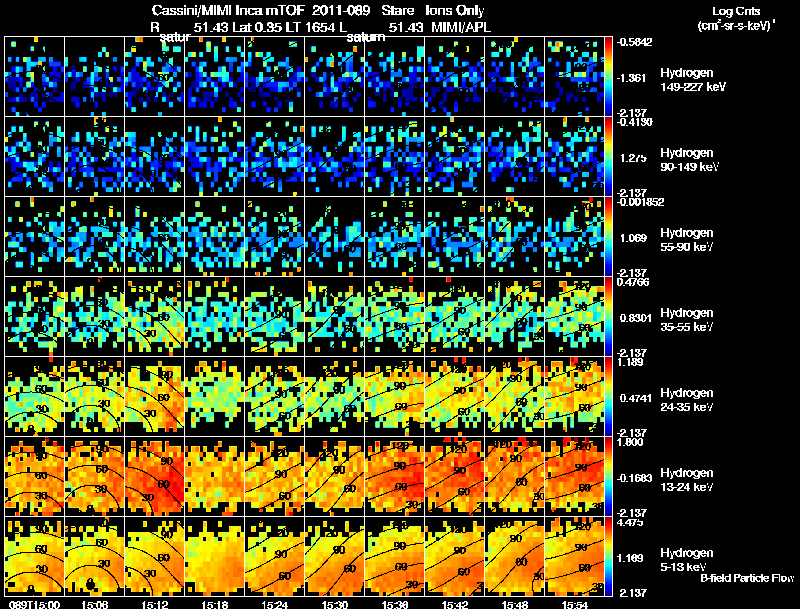Click the Hydrogen 55-90 keV row label
800x609 pixels.
coord(687,240)
